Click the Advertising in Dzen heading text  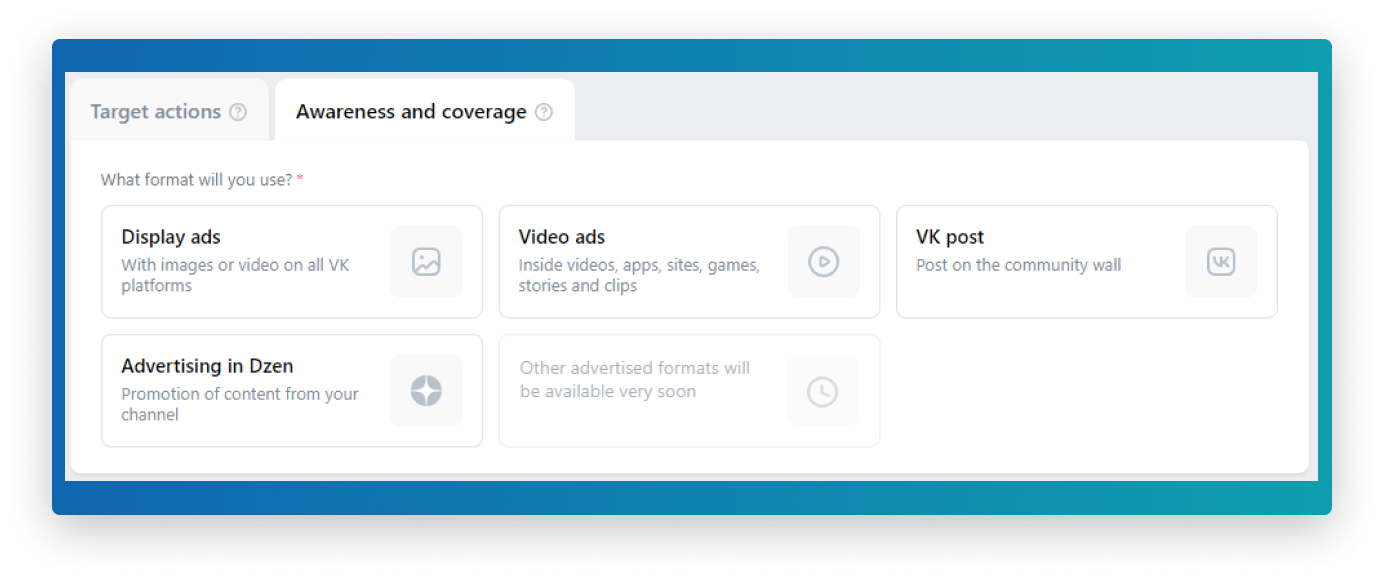point(206,366)
